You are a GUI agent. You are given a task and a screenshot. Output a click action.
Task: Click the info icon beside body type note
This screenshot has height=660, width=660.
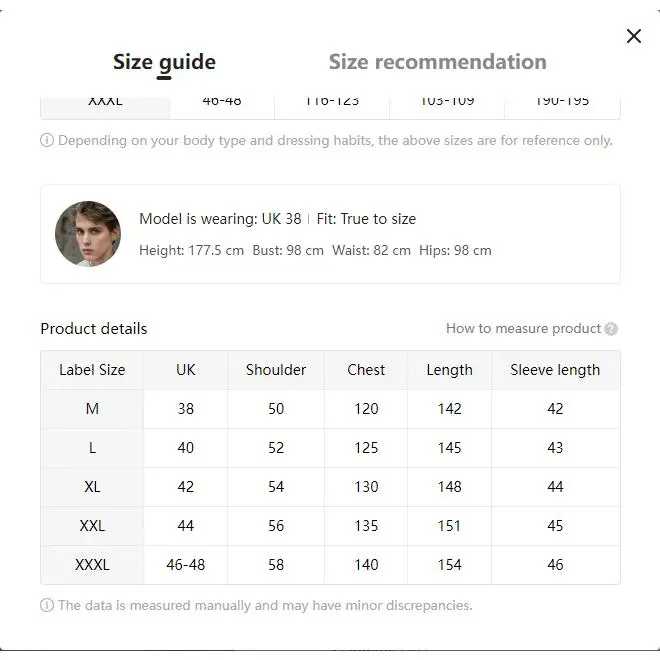[x=47, y=140]
